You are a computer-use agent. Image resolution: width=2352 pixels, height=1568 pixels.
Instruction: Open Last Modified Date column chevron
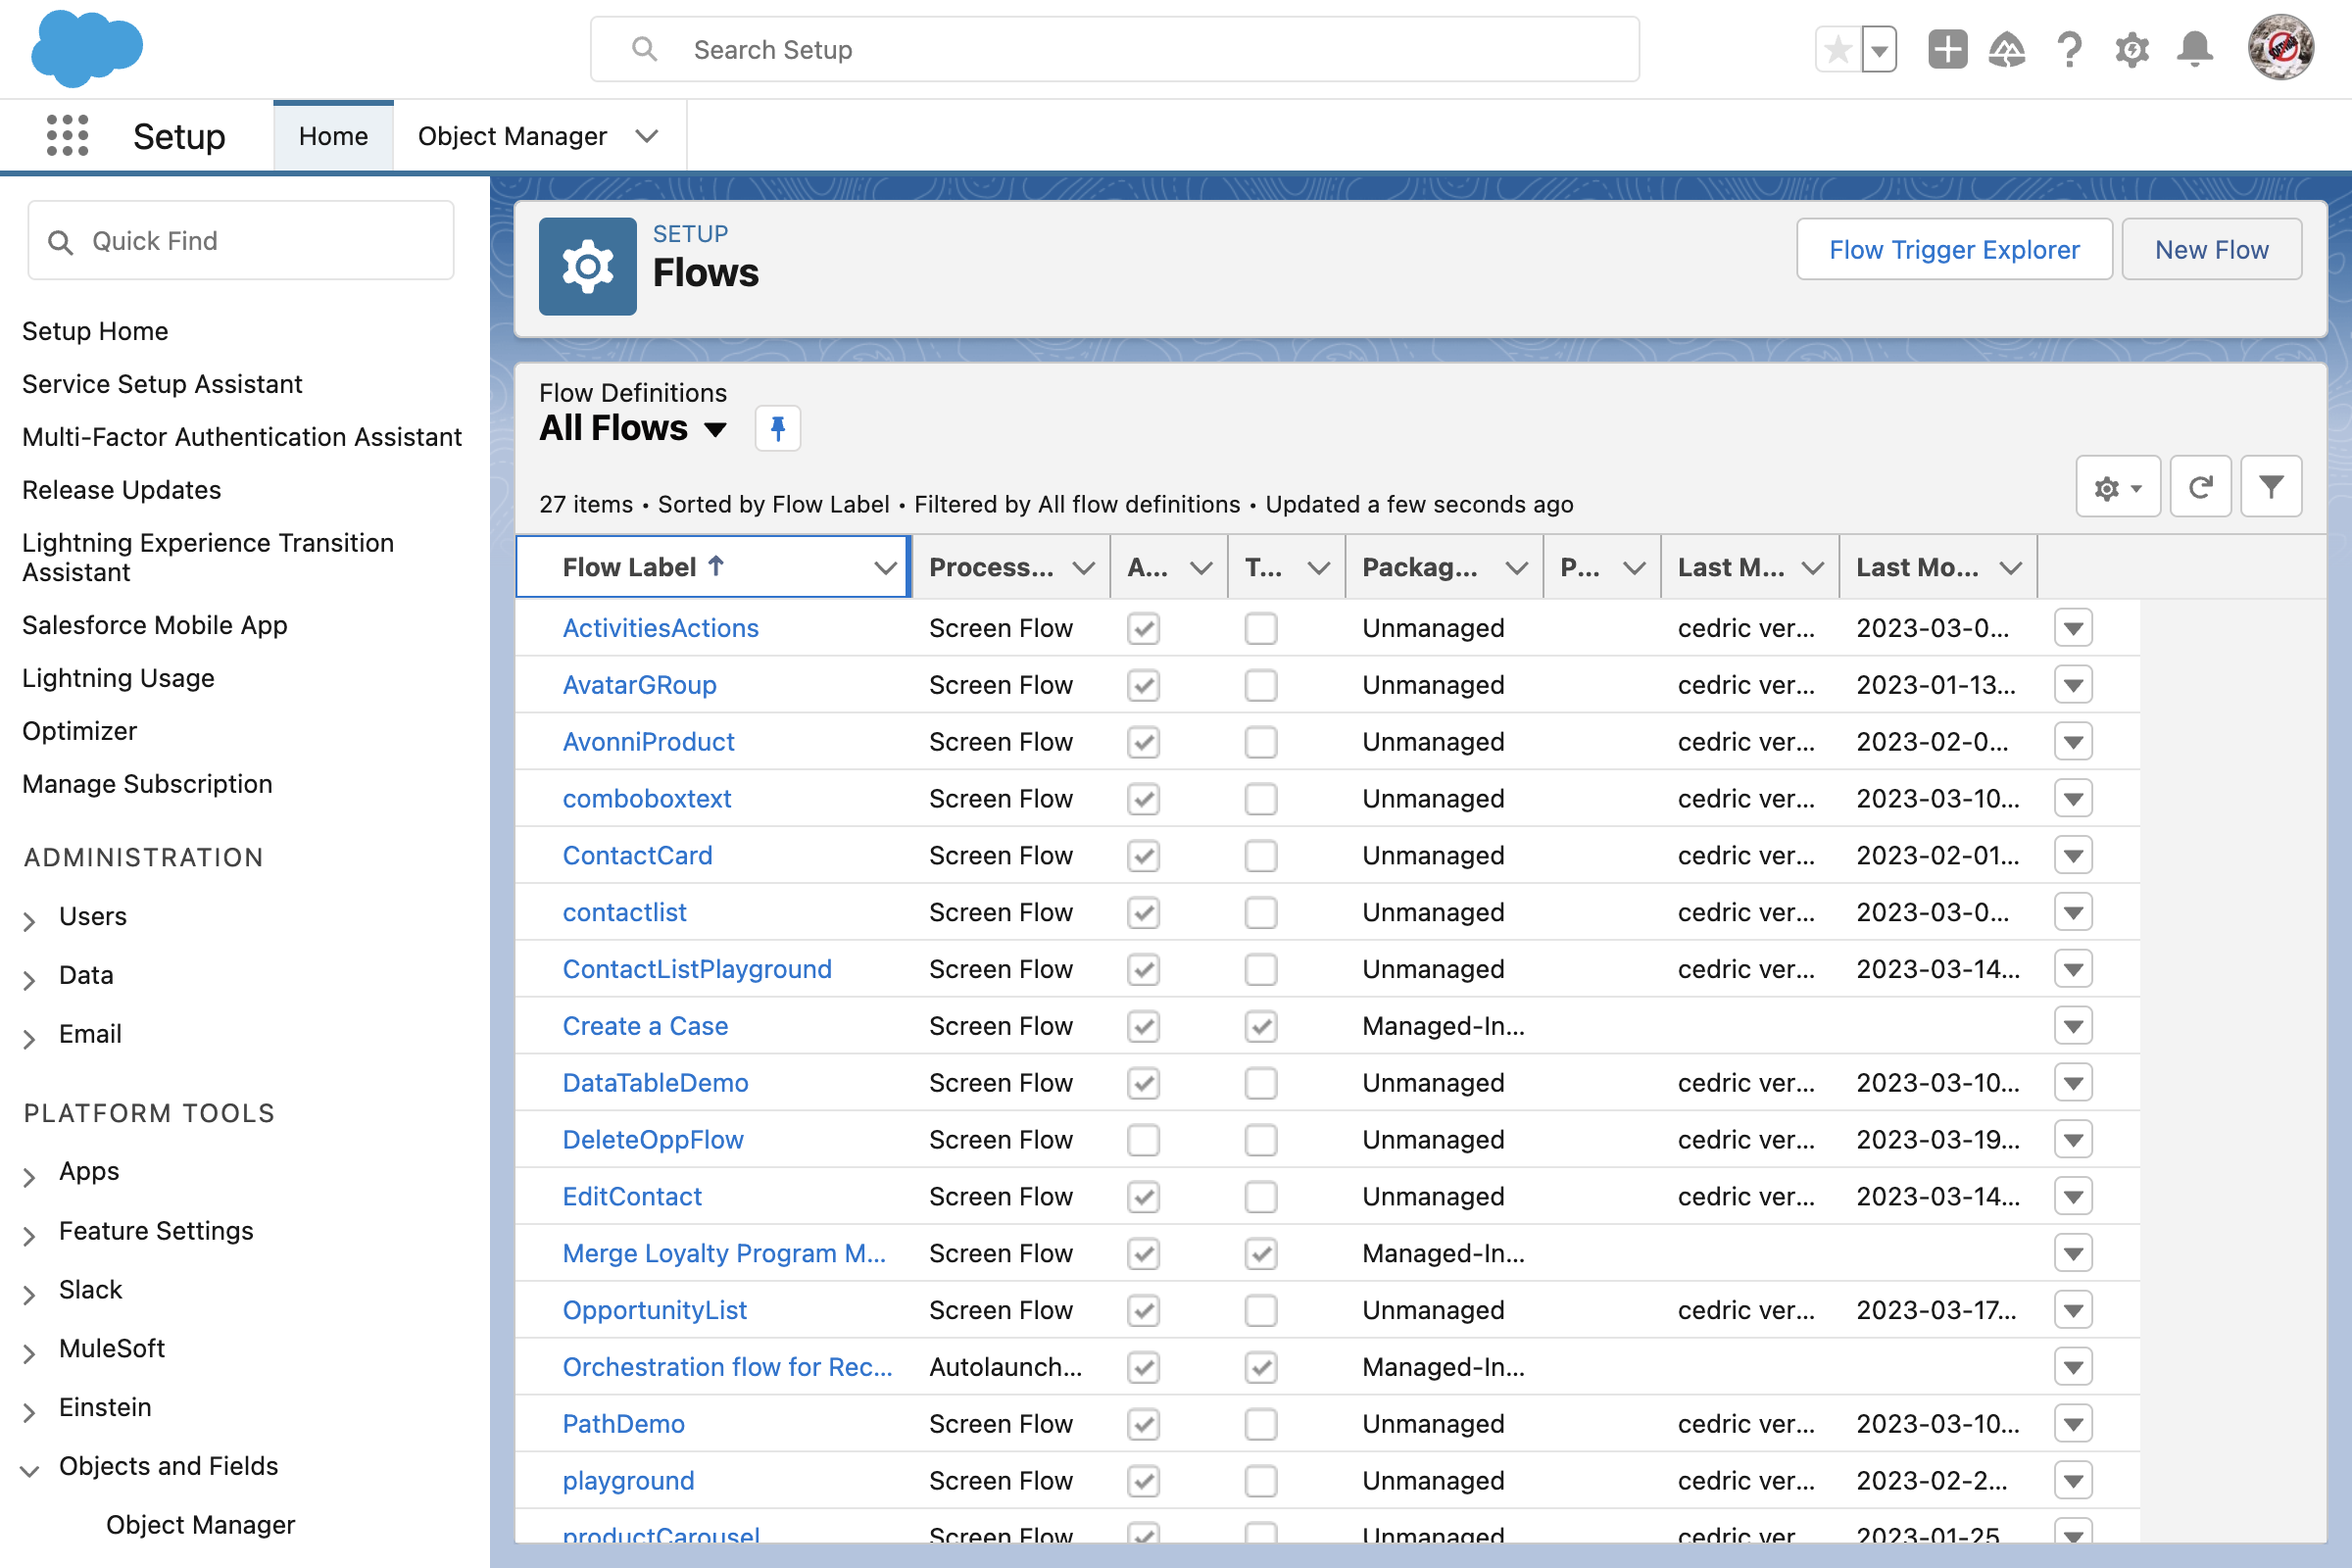click(2010, 568)
